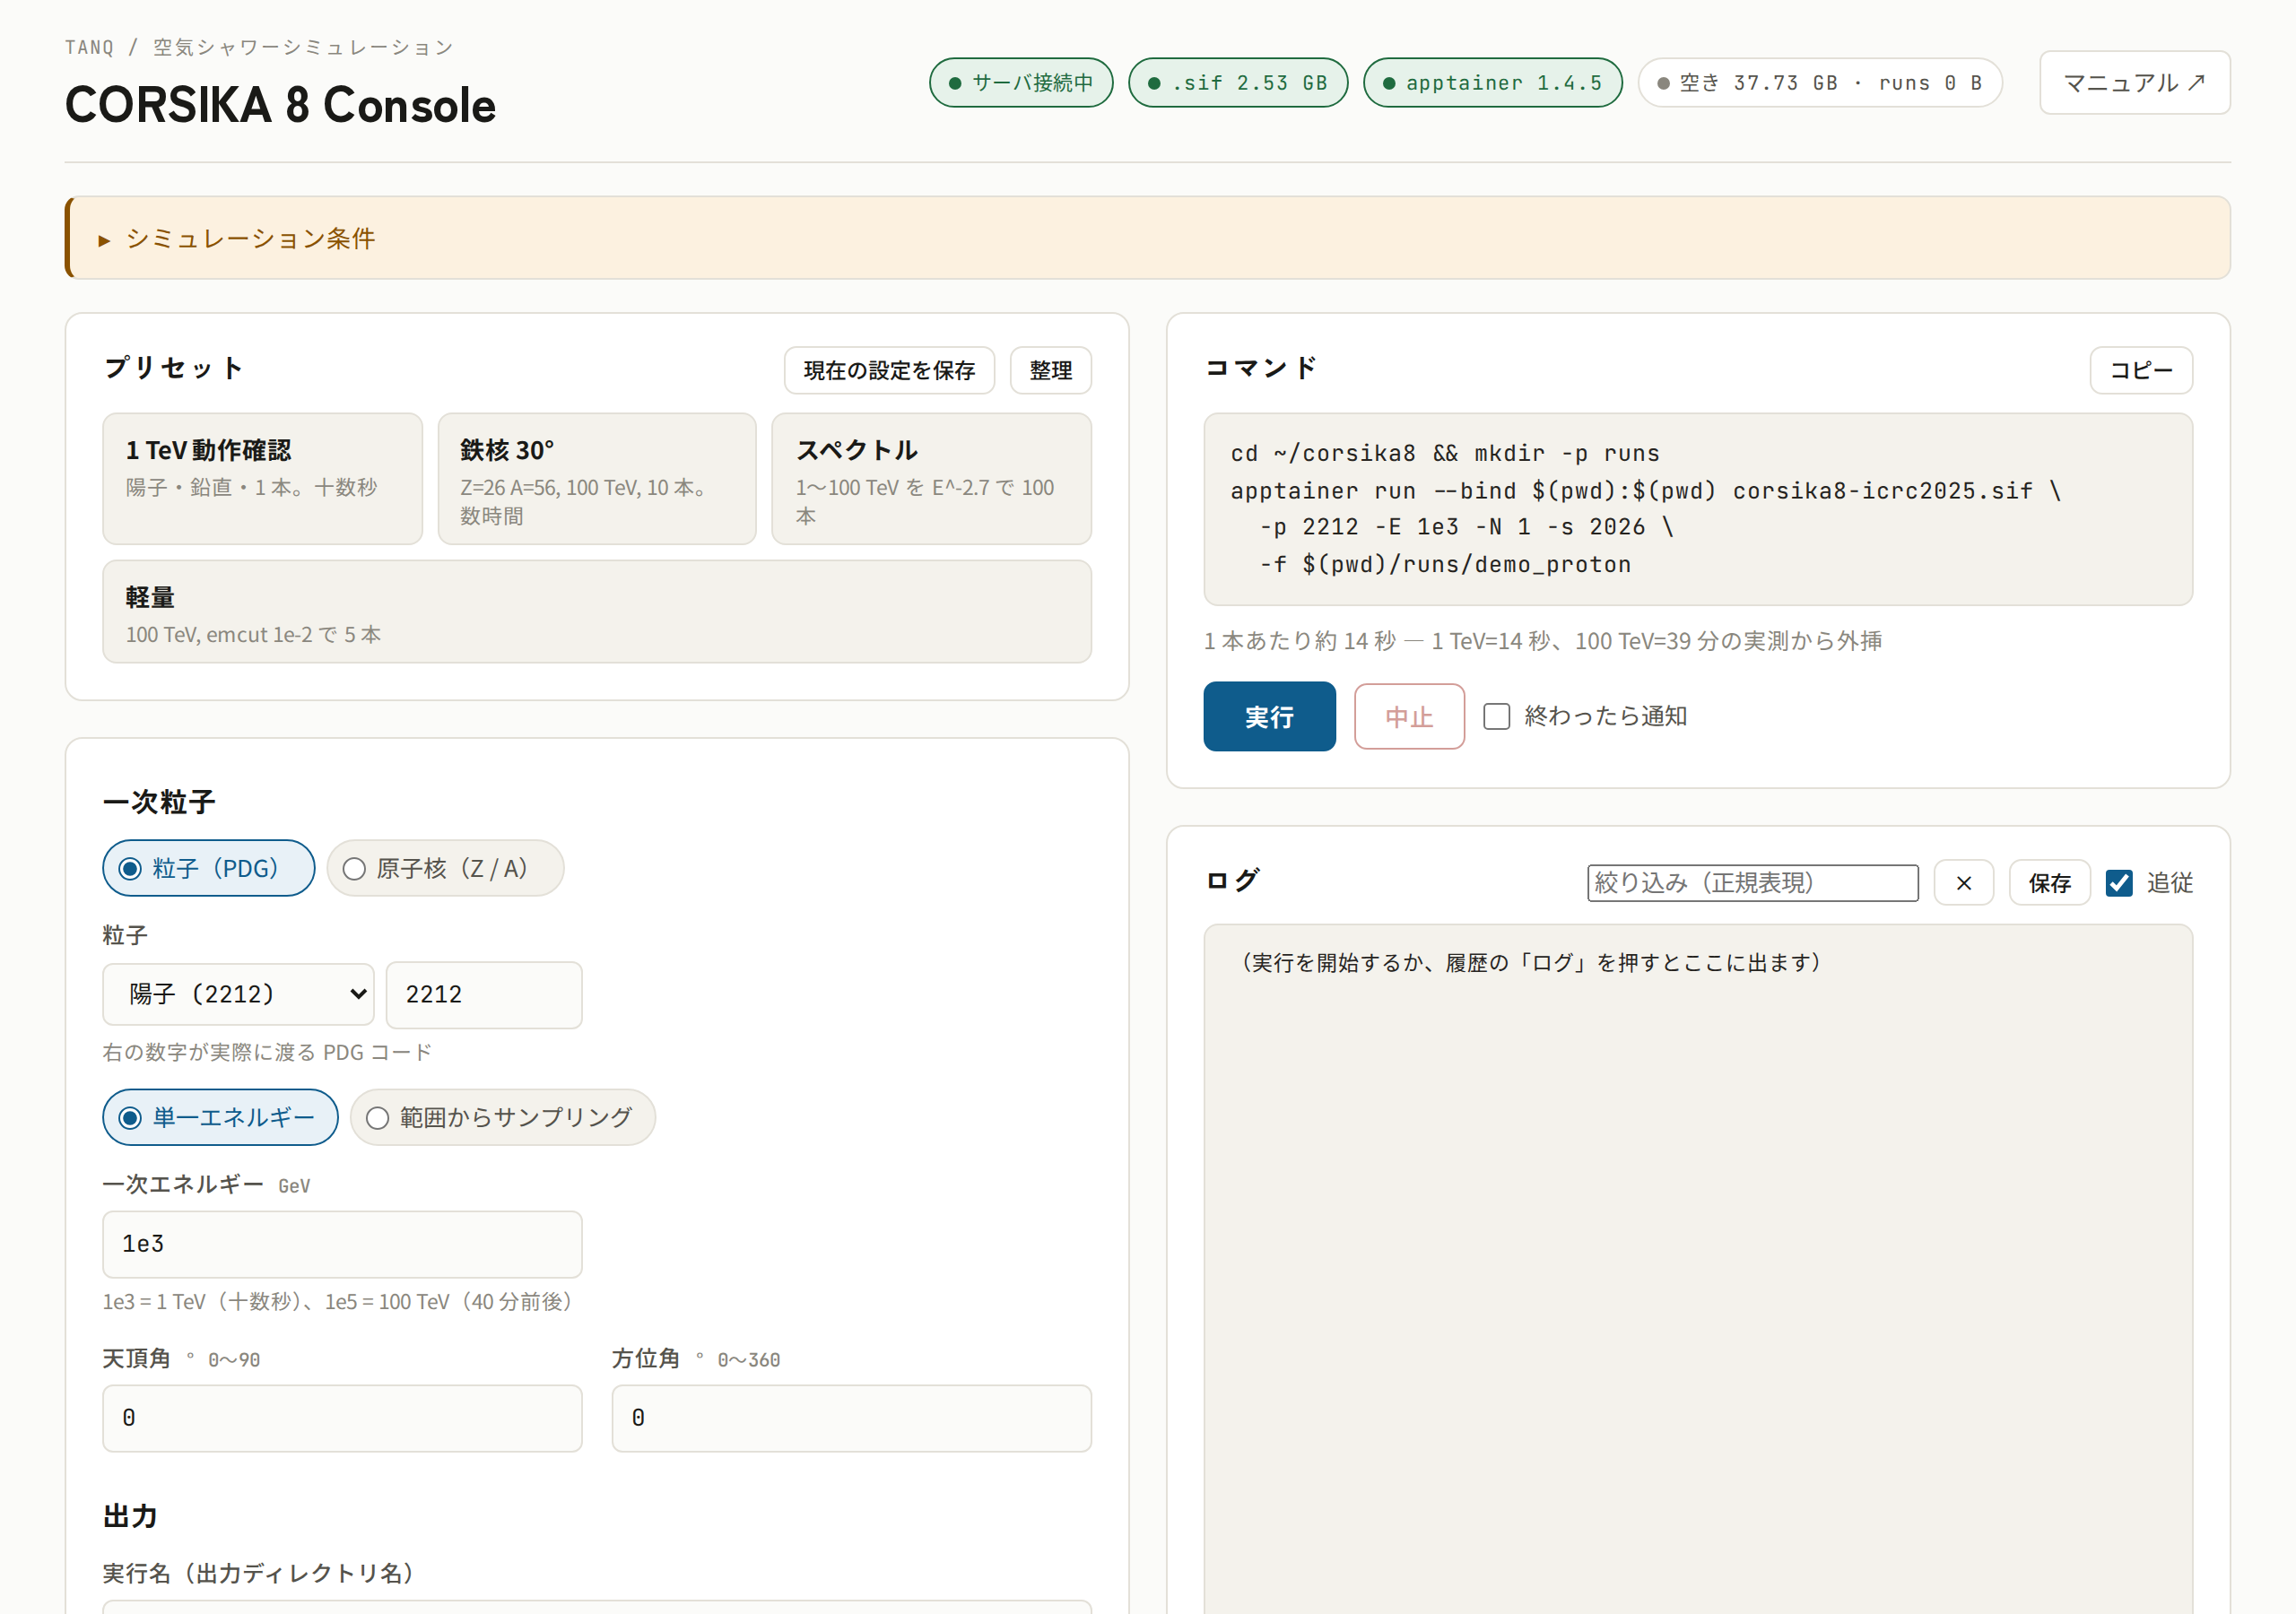This screenshot has height=1614, width=2296.
Task: Select 範囲からサンプリング radio option
Action: 502,1117
